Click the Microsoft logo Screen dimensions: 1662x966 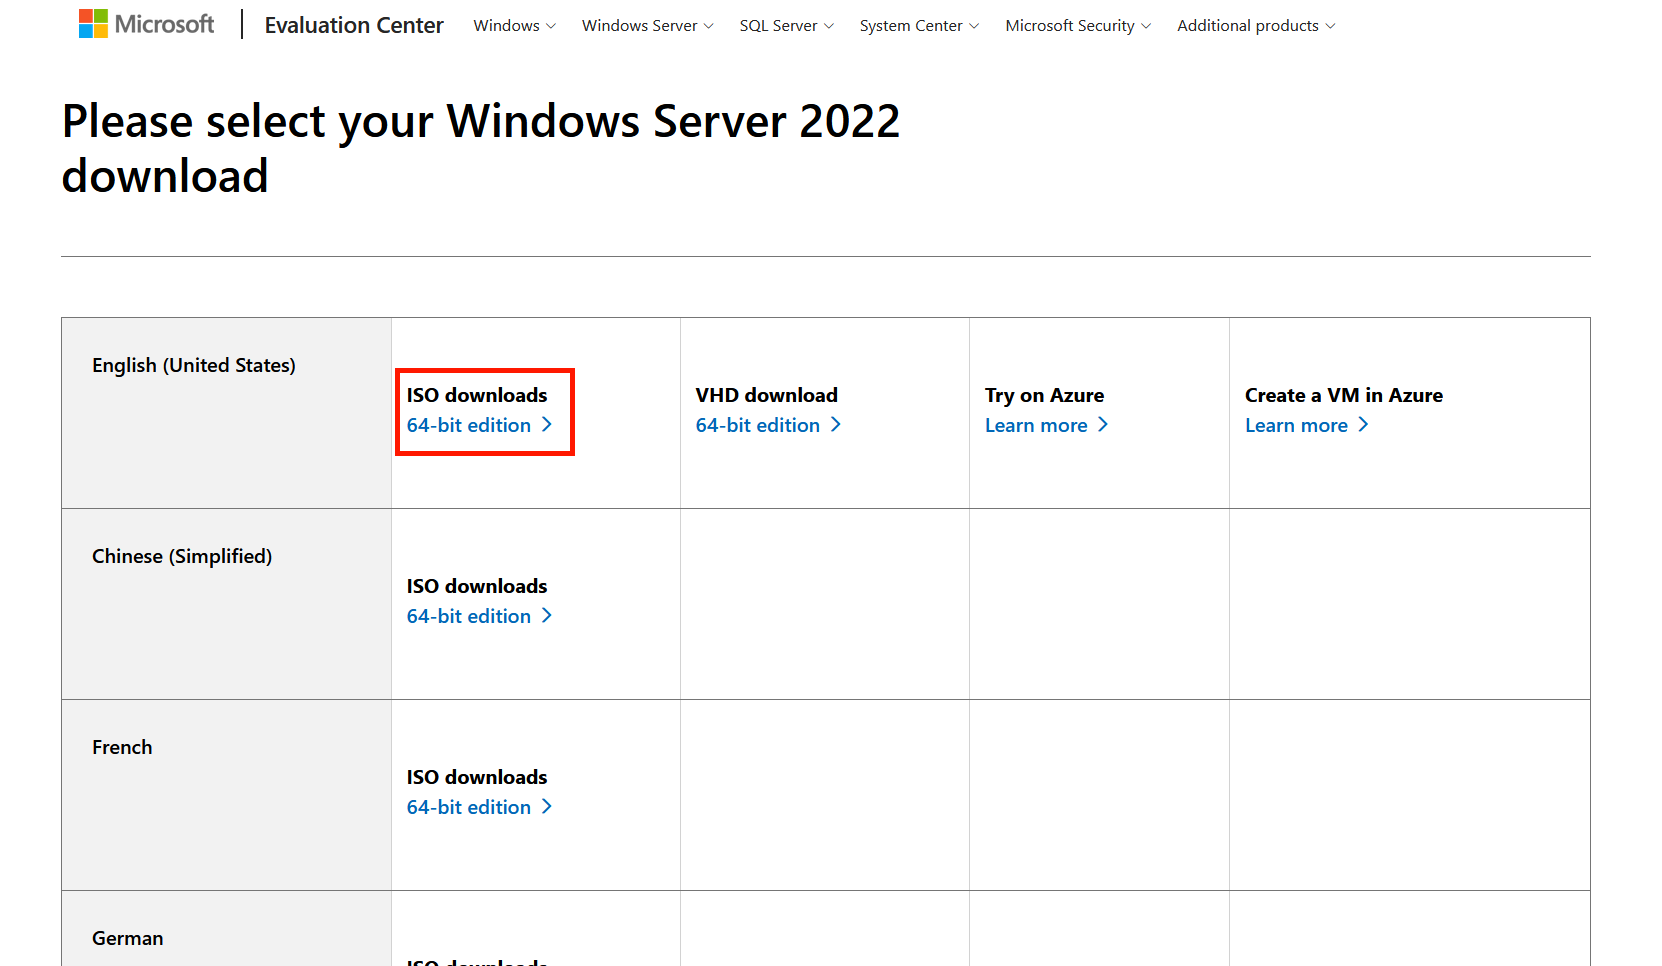(146, 24)
